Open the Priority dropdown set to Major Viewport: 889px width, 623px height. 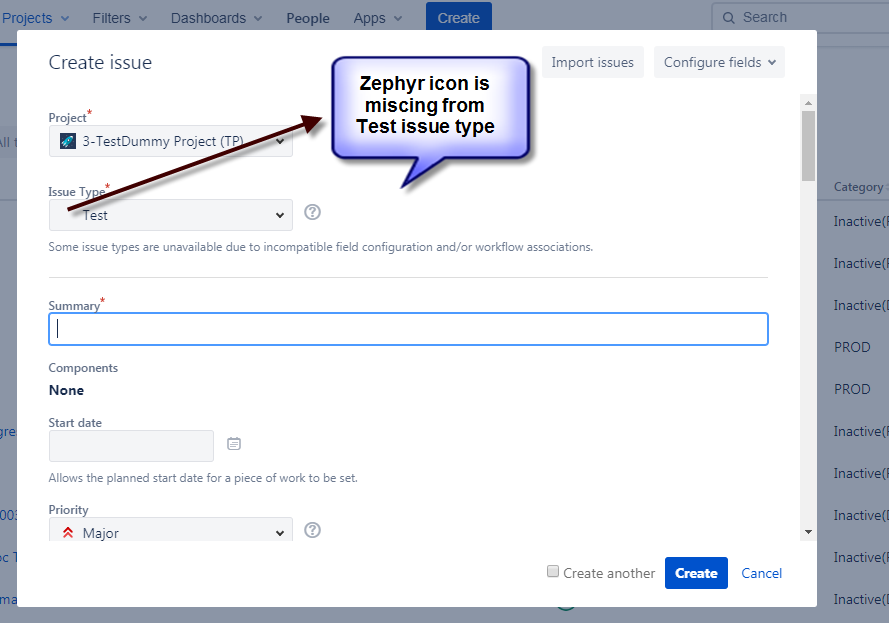[171, 529]
